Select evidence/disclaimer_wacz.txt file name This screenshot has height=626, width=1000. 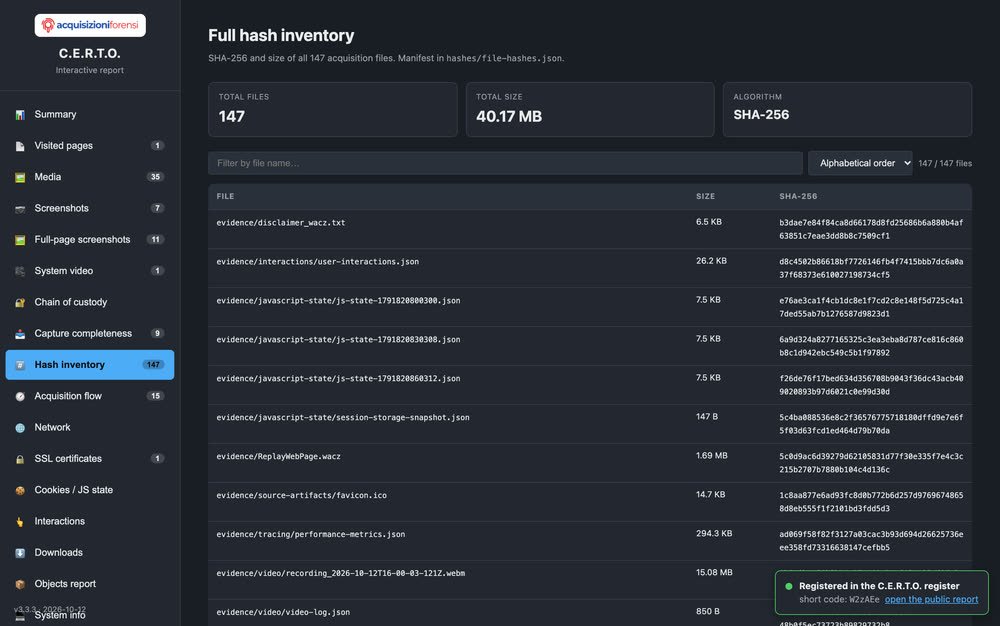281,222
